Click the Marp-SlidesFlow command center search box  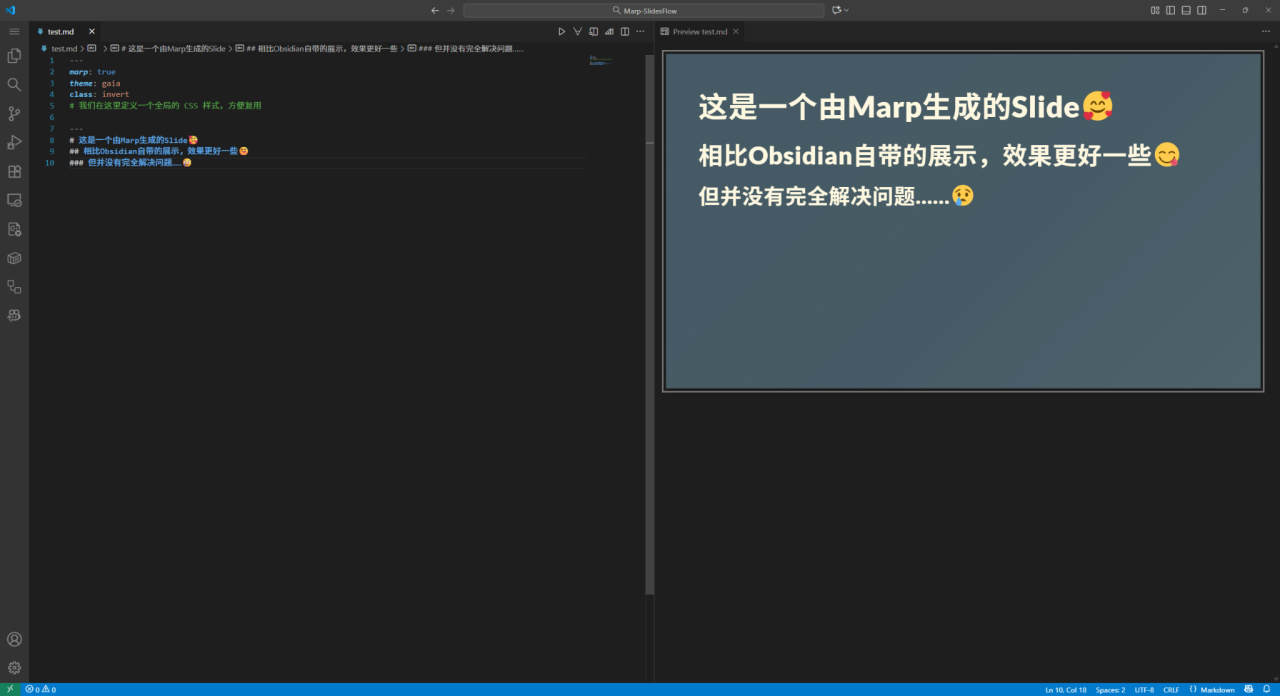coord(644,10)
